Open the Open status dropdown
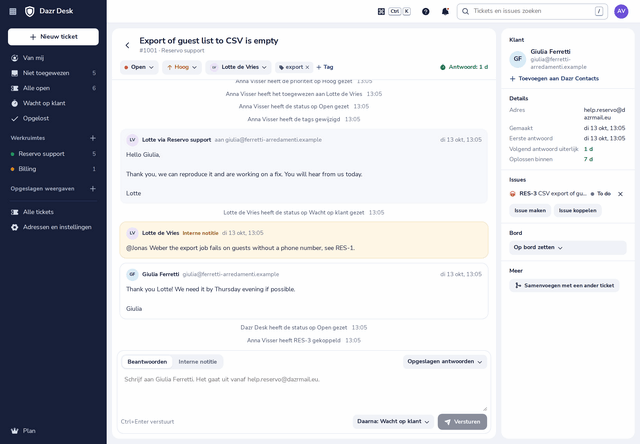 point(139,67)
